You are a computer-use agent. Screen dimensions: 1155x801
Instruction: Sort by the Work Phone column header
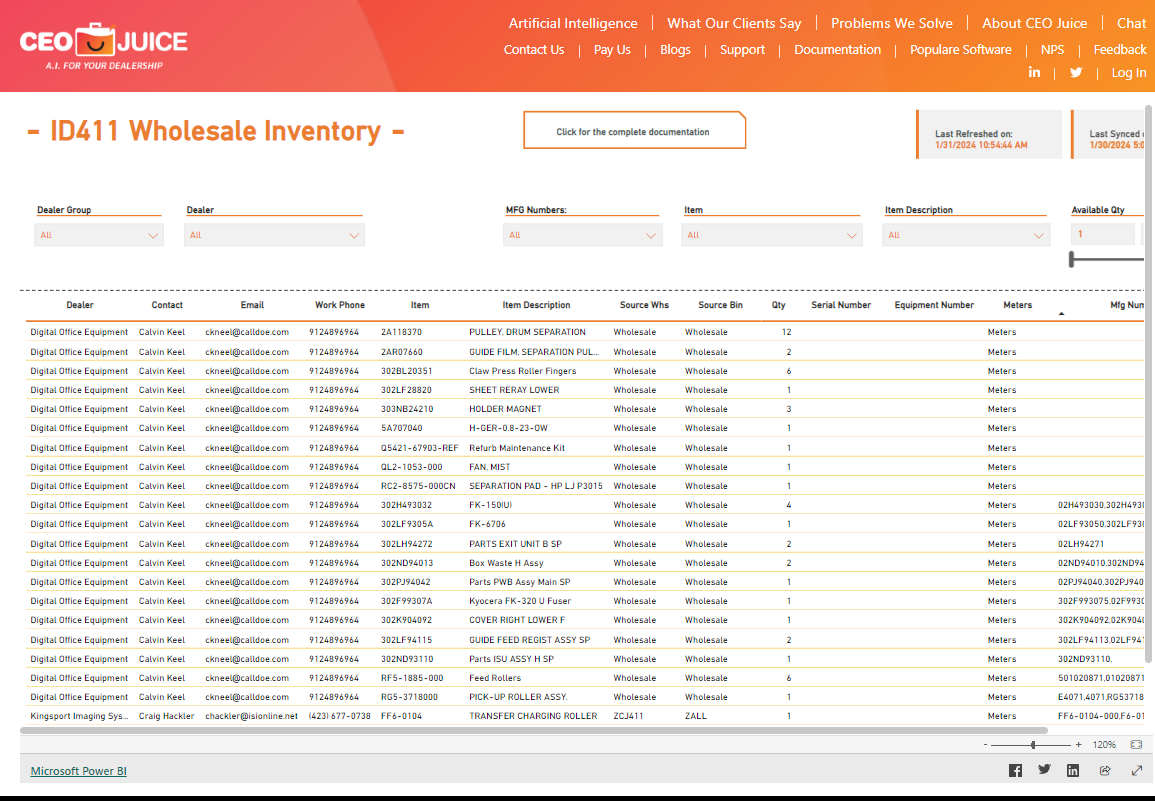point(340,305)
